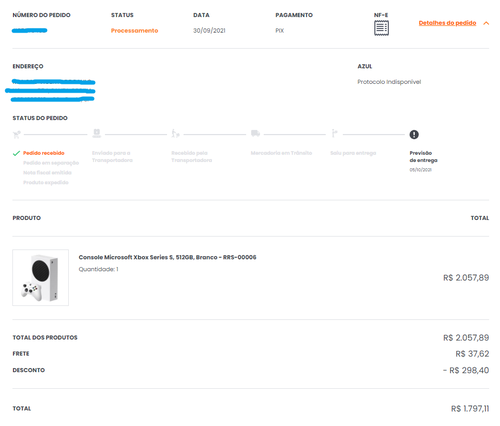Click the Saiu para entrega label
This screenshot has height=426, width=500.
point(353,153)
